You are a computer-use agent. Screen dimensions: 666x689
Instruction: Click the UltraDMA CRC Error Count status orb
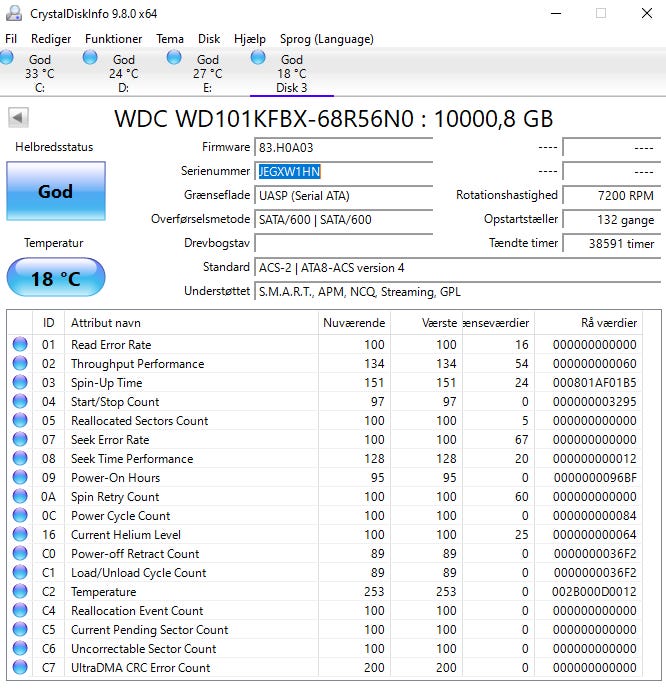[x=20, y=668]
